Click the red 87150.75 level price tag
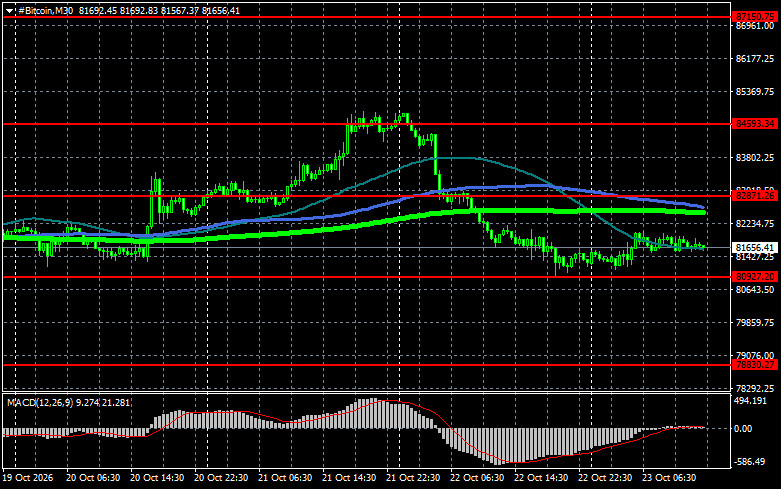 pos(755,16)
